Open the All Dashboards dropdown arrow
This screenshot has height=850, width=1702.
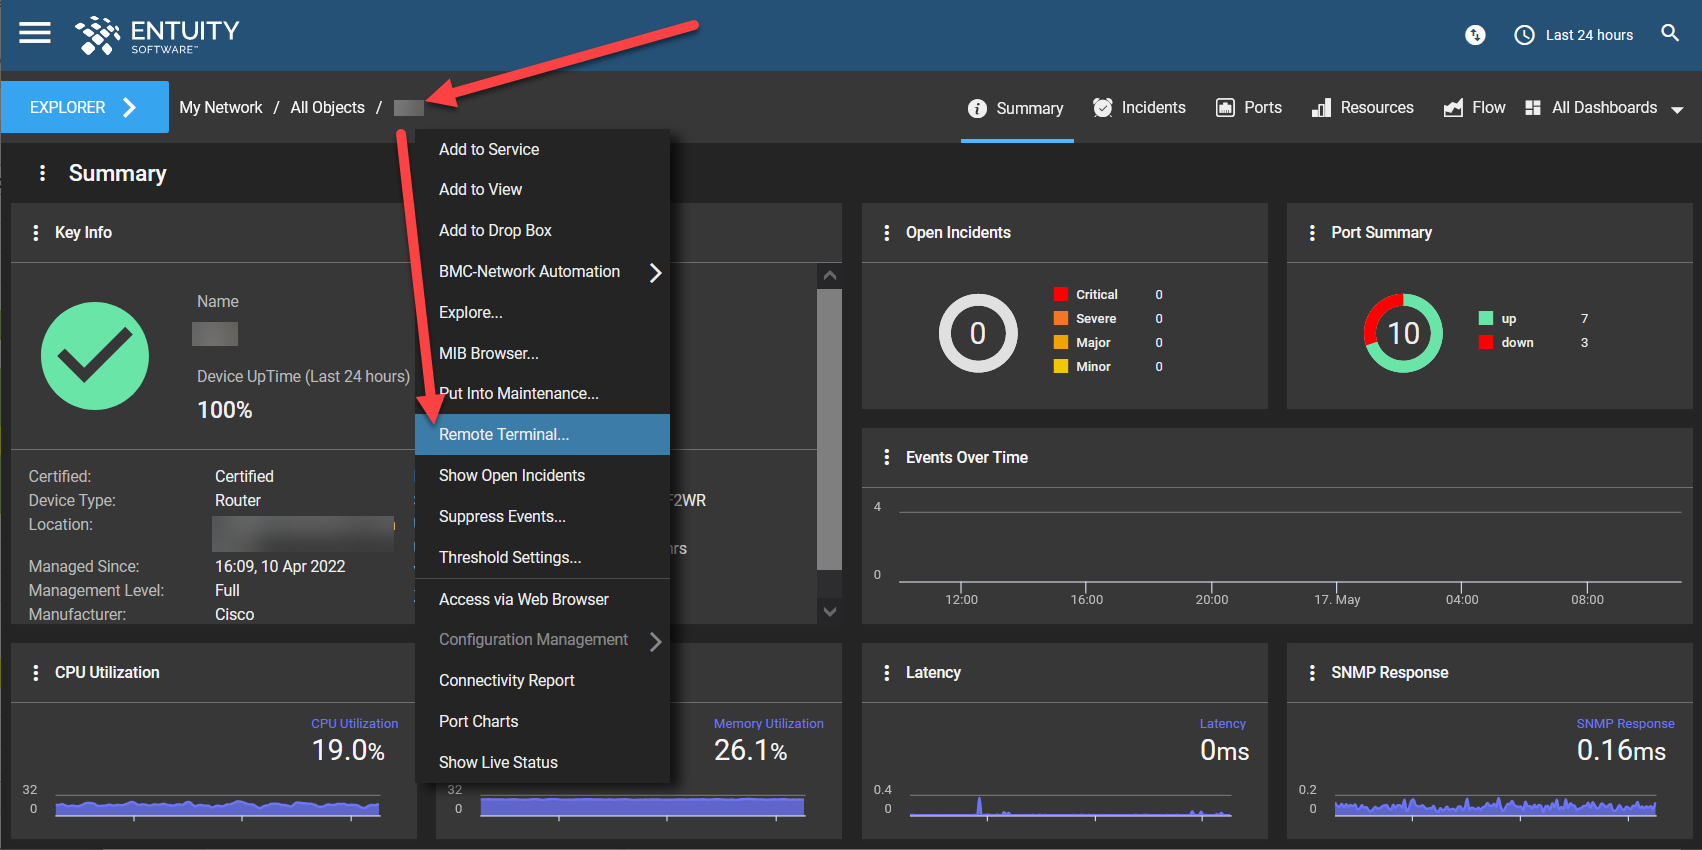(1677, 109)
